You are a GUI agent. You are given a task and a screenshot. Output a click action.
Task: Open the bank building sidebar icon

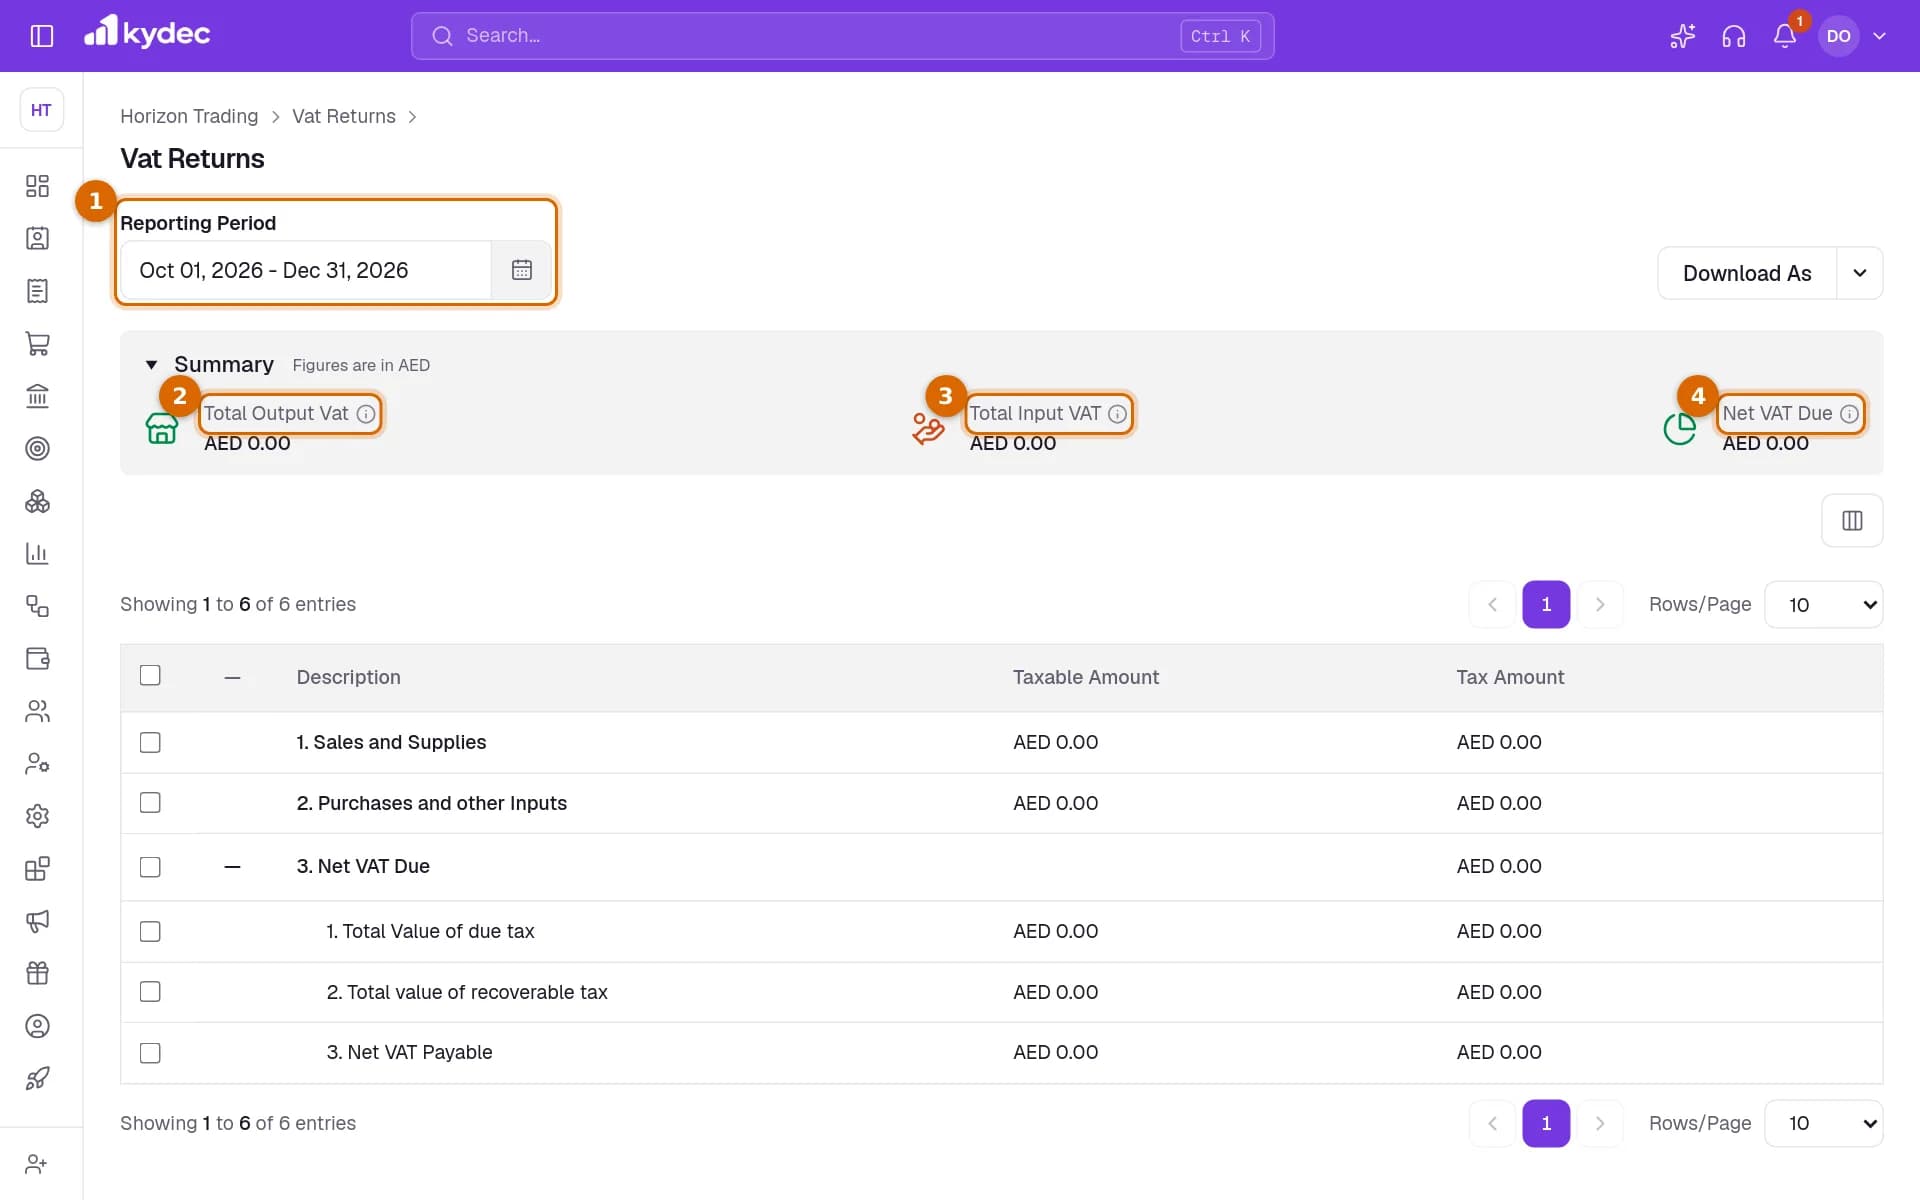[x=37, y=396]
